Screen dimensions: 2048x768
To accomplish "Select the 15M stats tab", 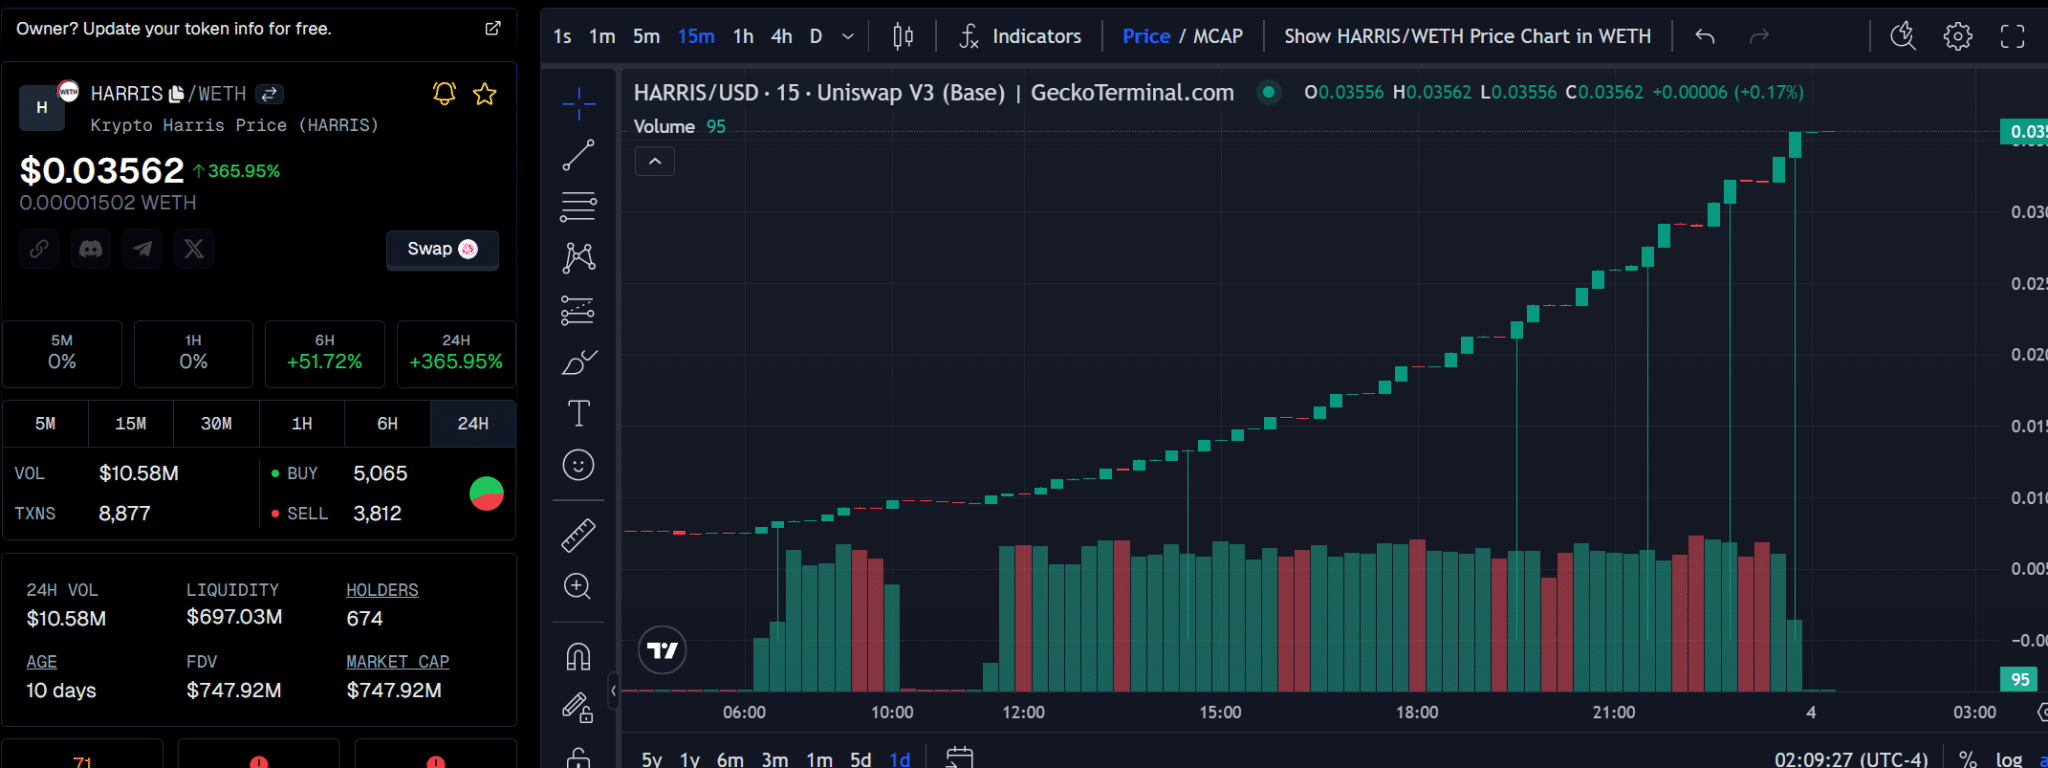I will 131,424.
